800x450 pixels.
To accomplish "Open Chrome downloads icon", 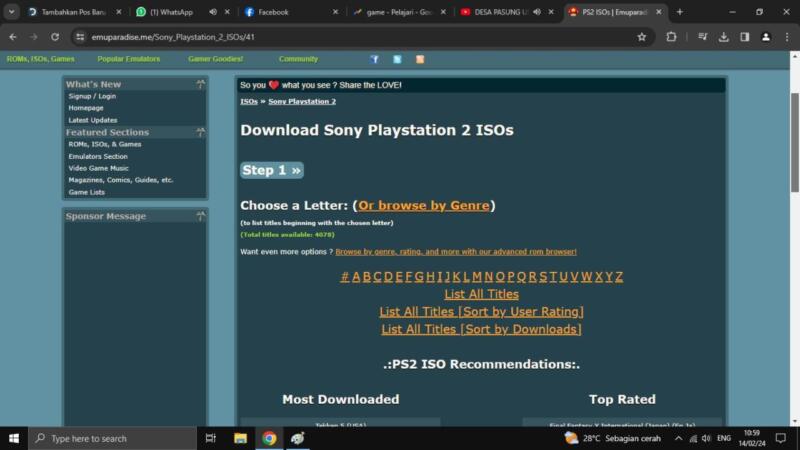I will click(x=723, y=37).
